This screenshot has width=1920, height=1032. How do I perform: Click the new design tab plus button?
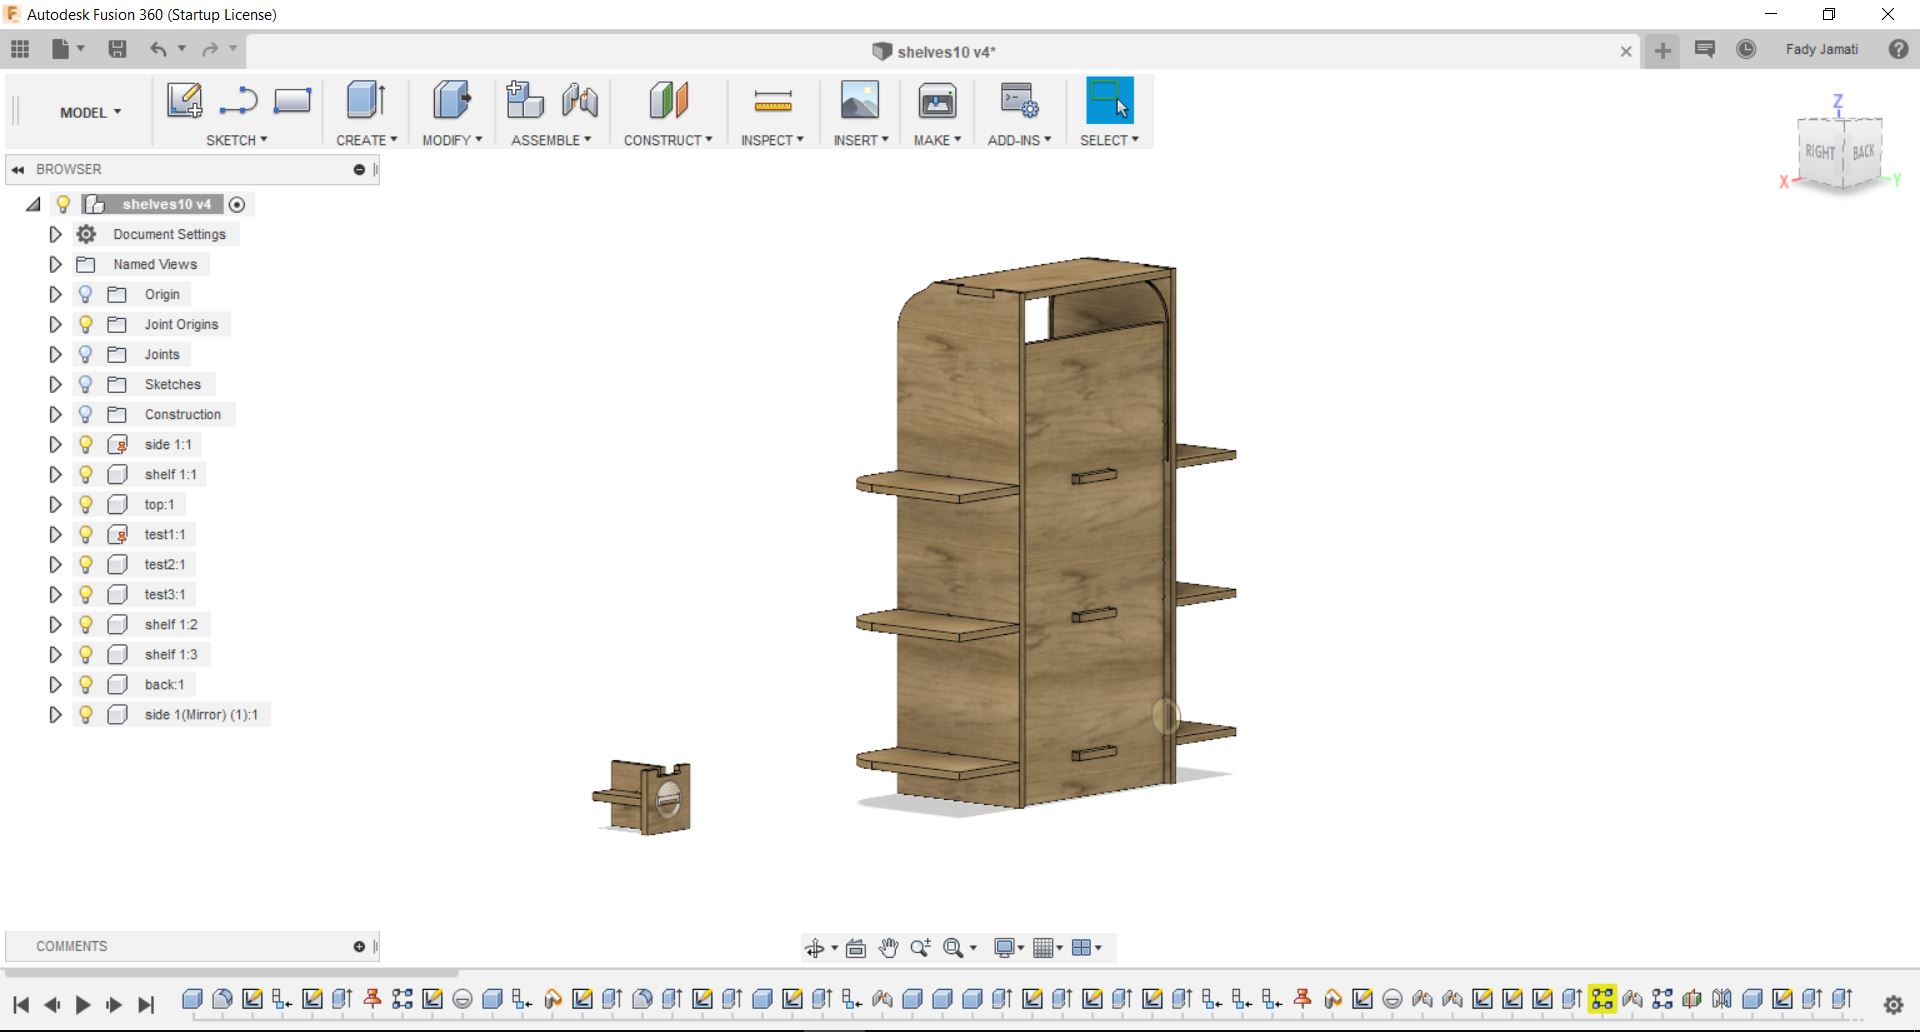(1663, 51)
